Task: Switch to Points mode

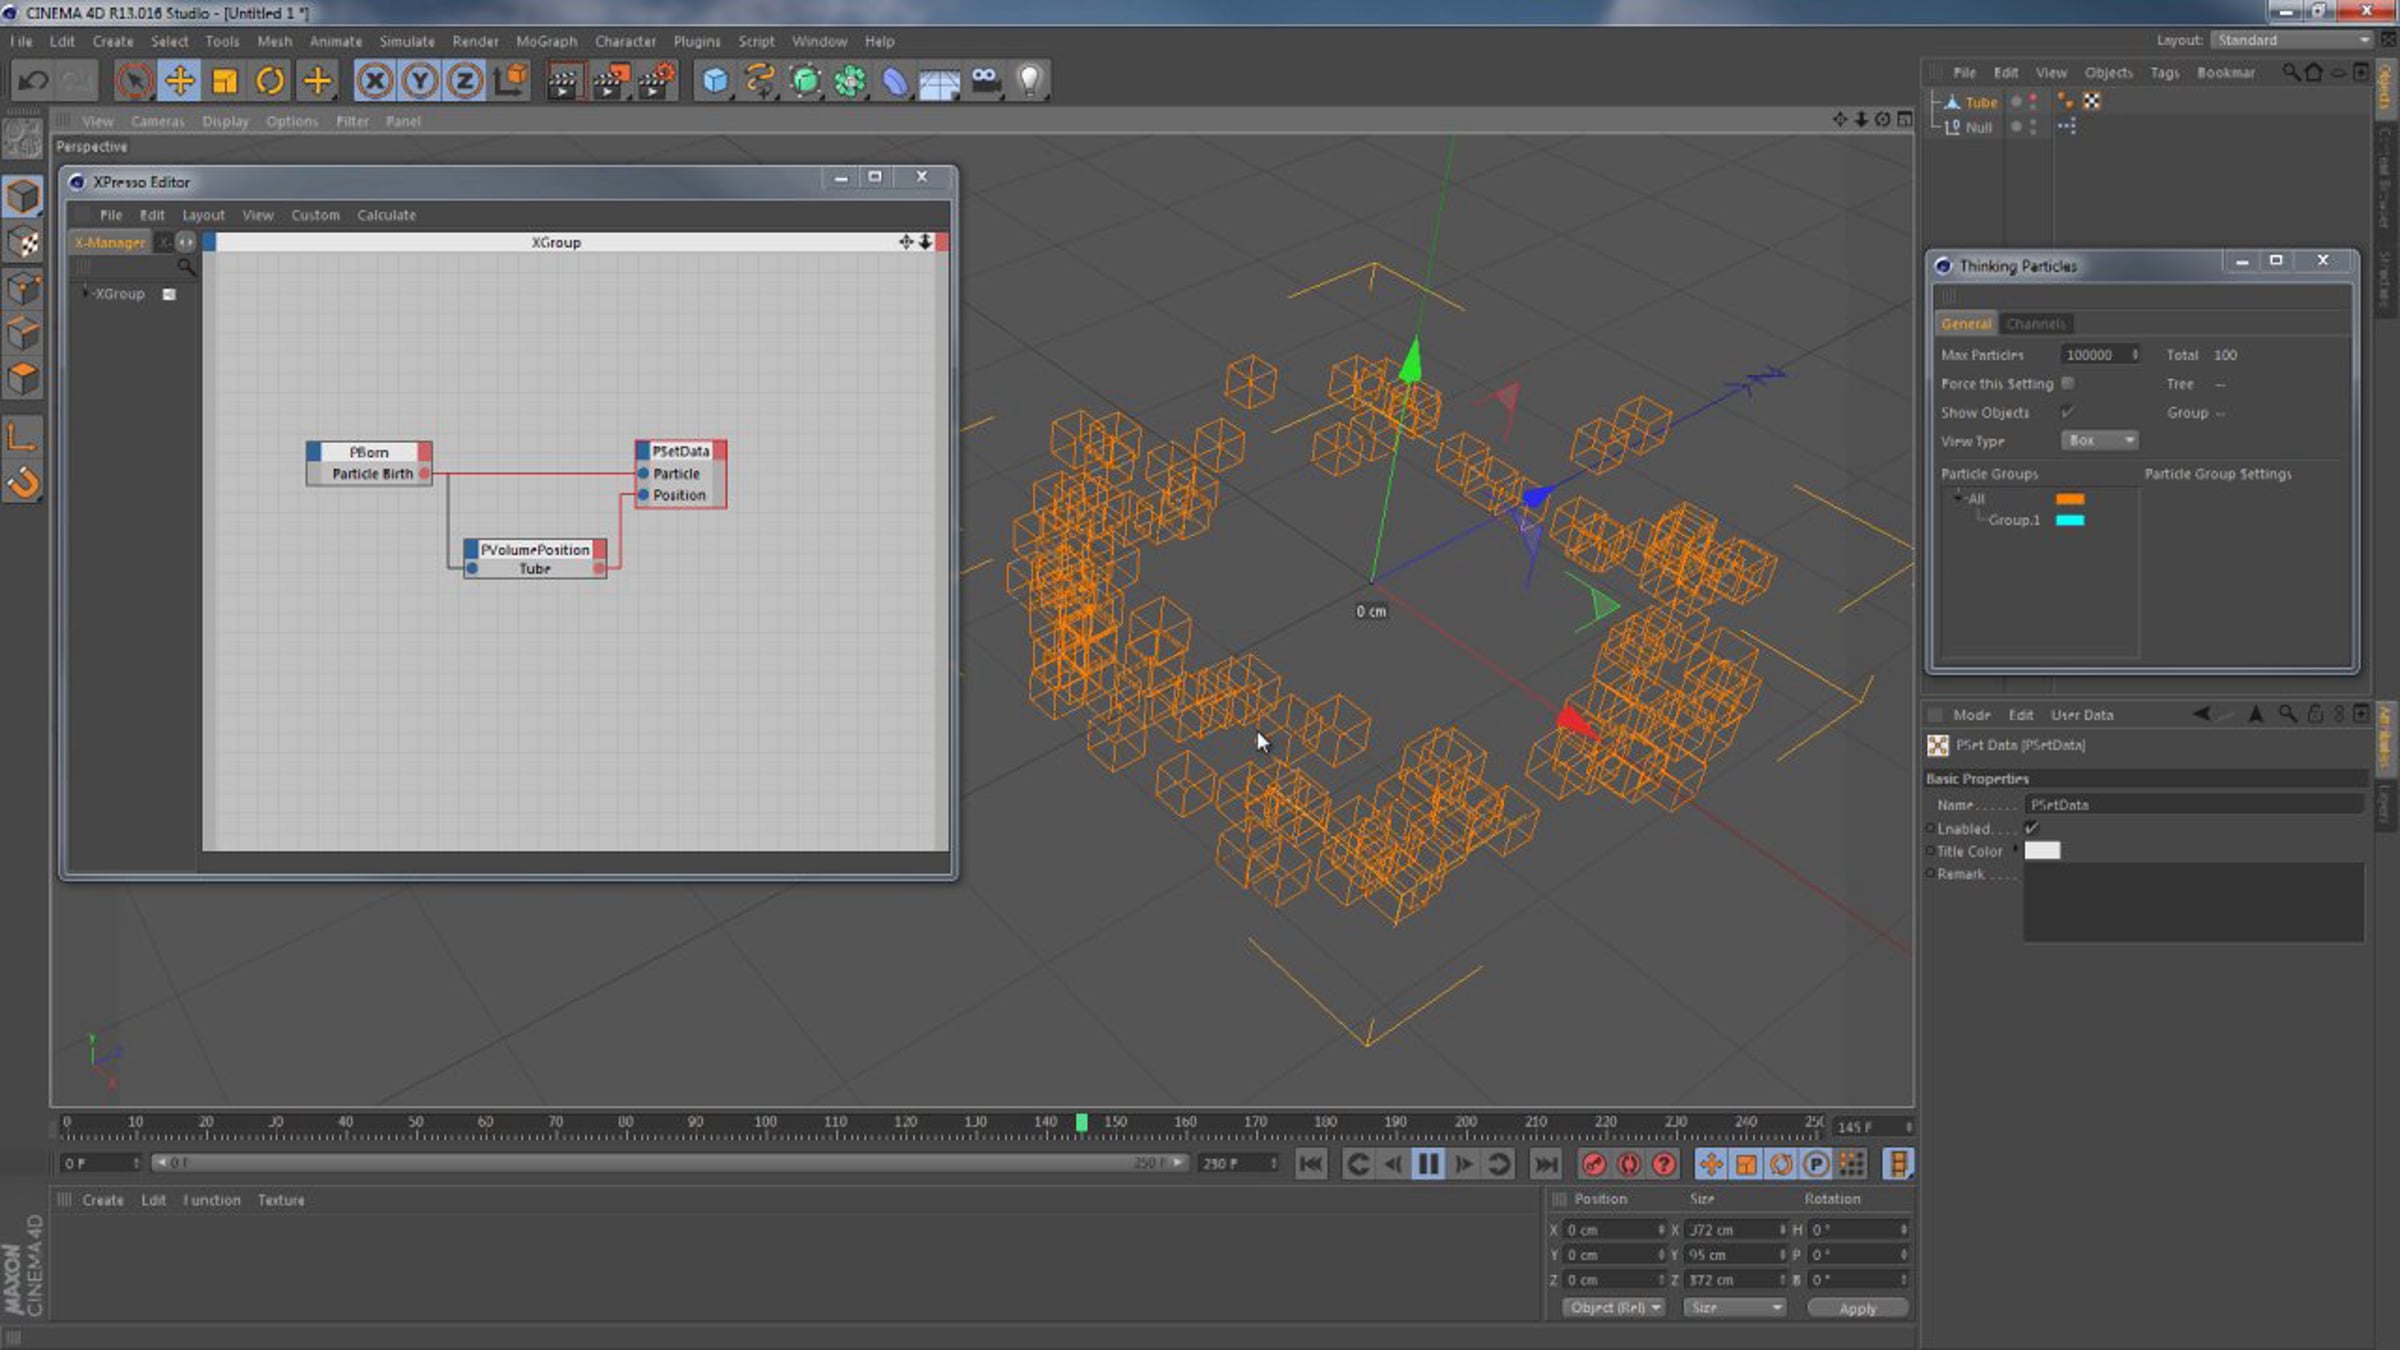Action: pyautogui.click(x=22, y=289)
